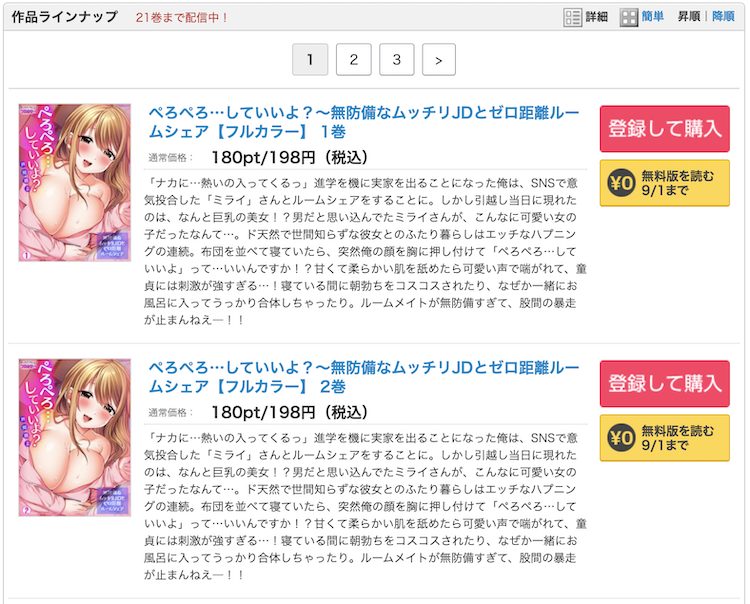Viewport: 750px width, 604px height.
Task: Click 登録して購入 button for volume 2
Action: point(664,384)
